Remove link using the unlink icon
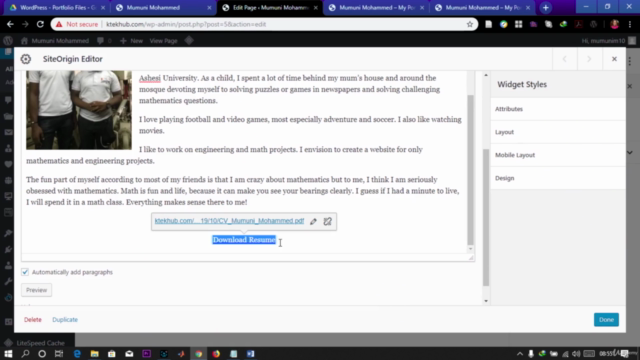This screenshot has height=360, width=640. [327, 221]
